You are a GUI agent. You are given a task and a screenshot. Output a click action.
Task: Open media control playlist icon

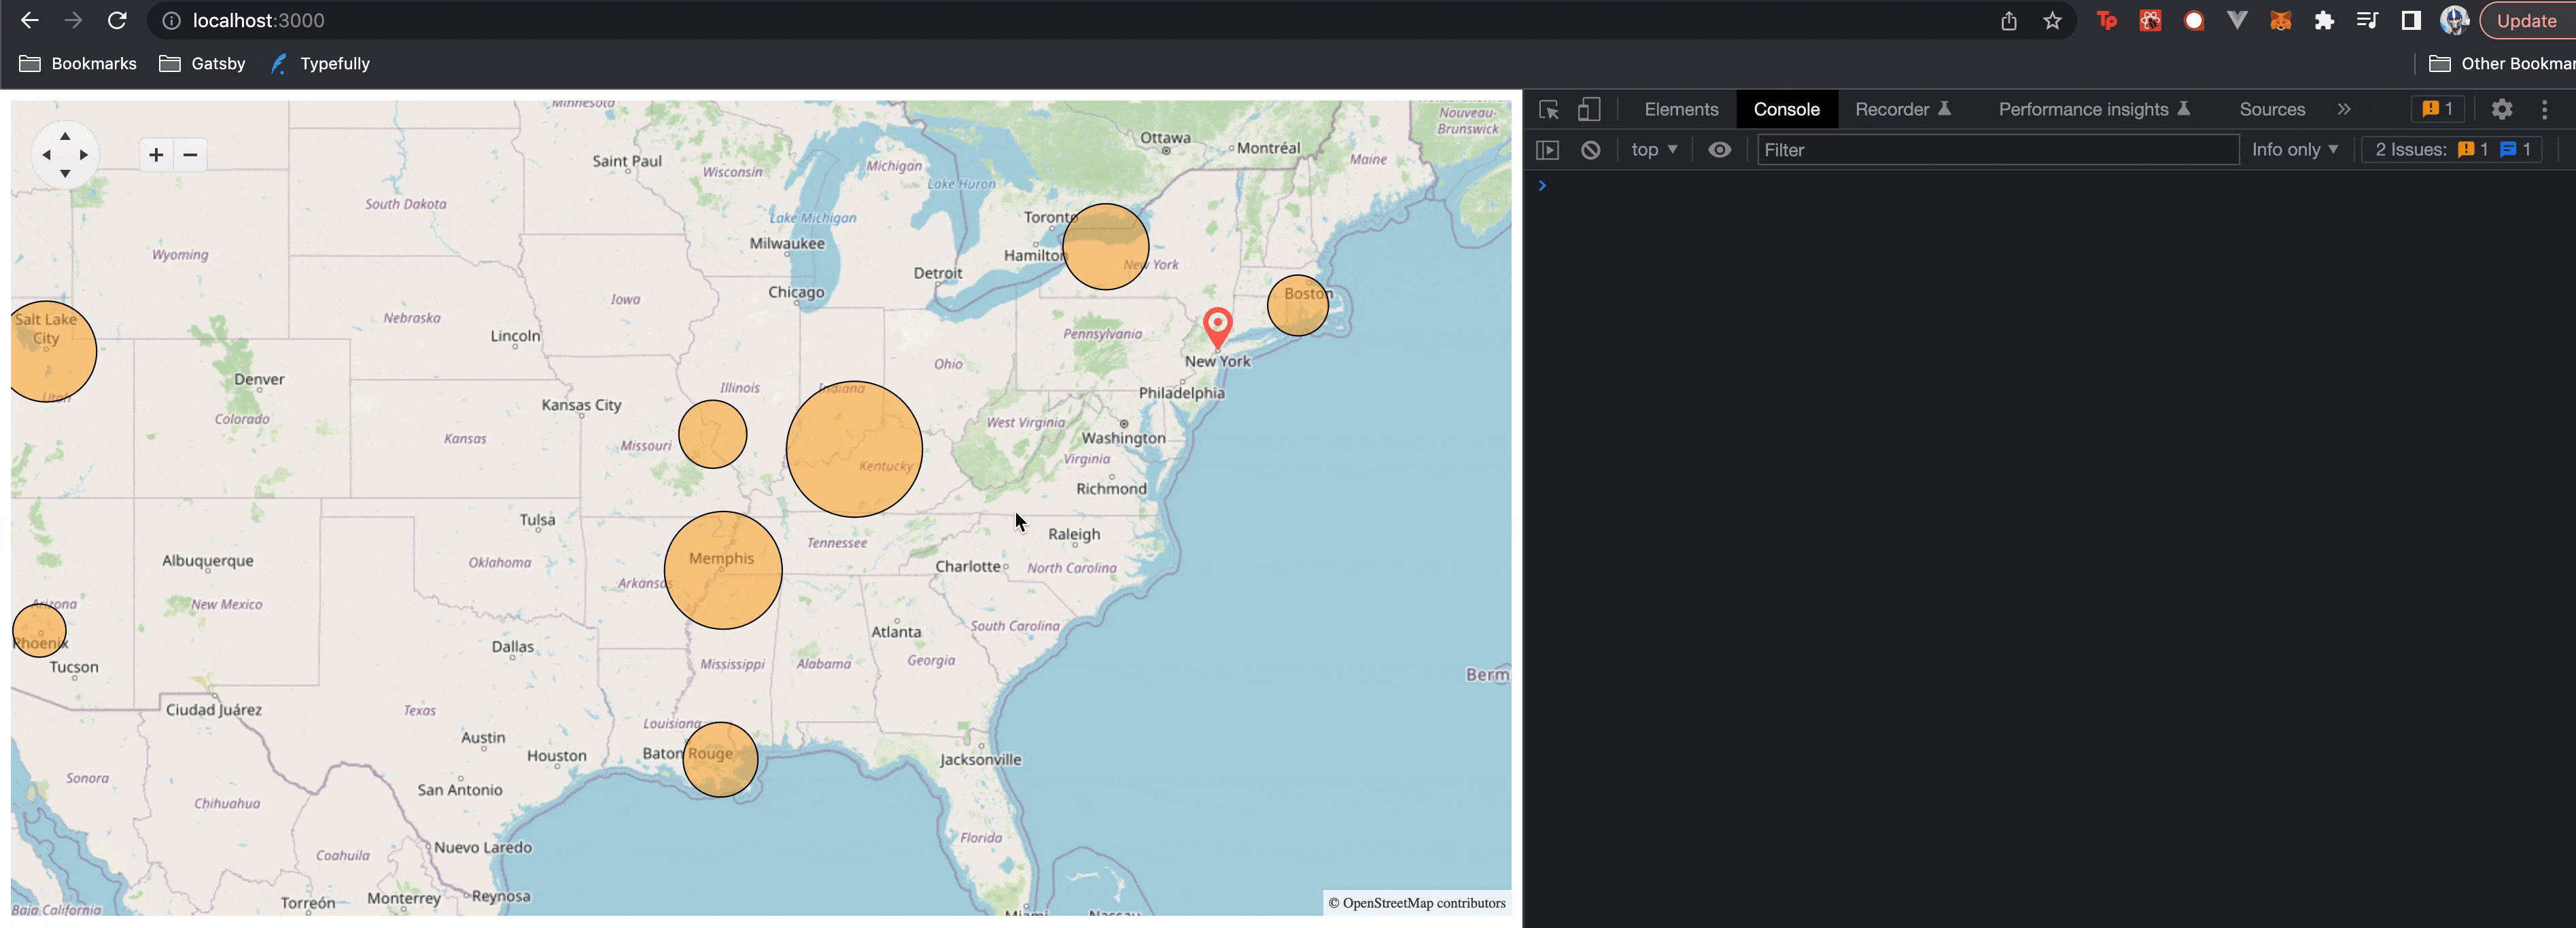tap(2367, 20)
